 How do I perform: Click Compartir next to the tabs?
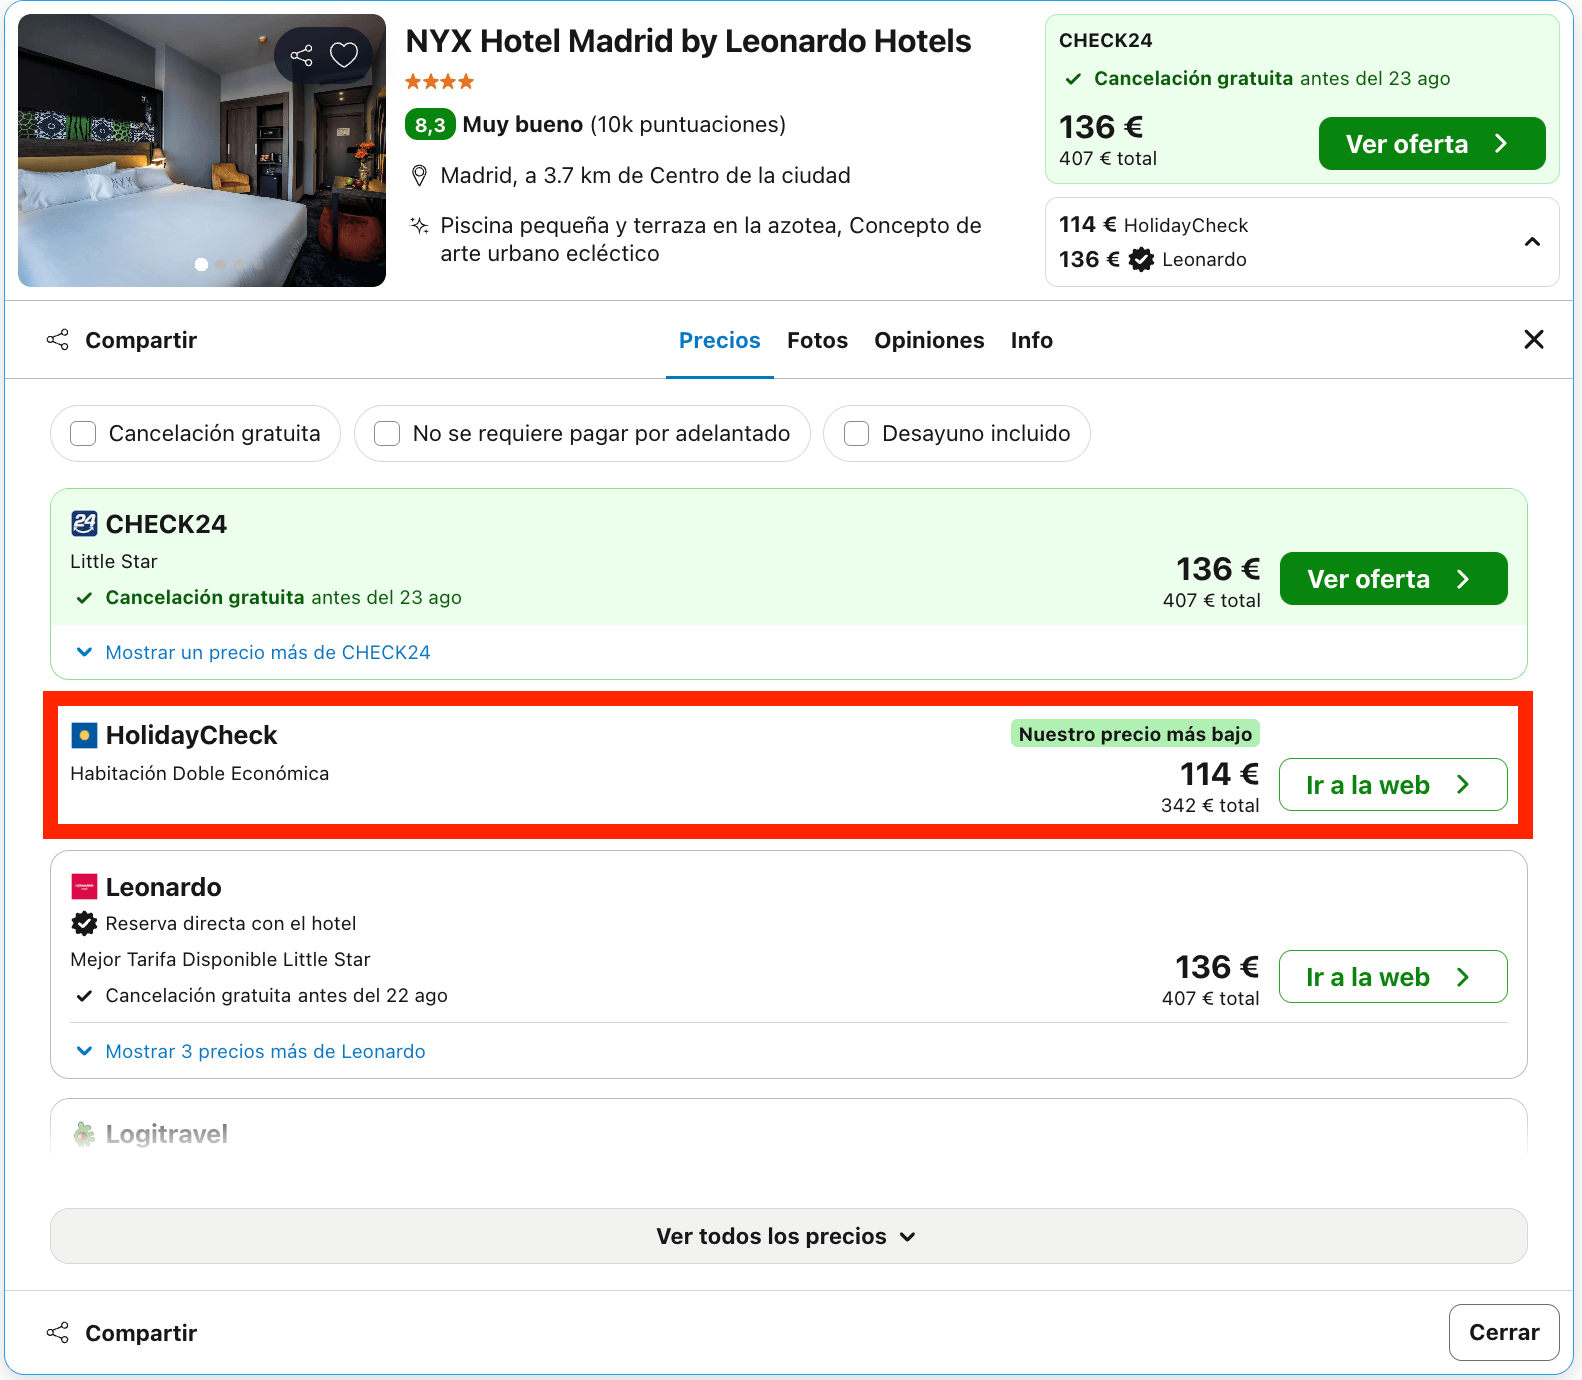tap(122, 341)
